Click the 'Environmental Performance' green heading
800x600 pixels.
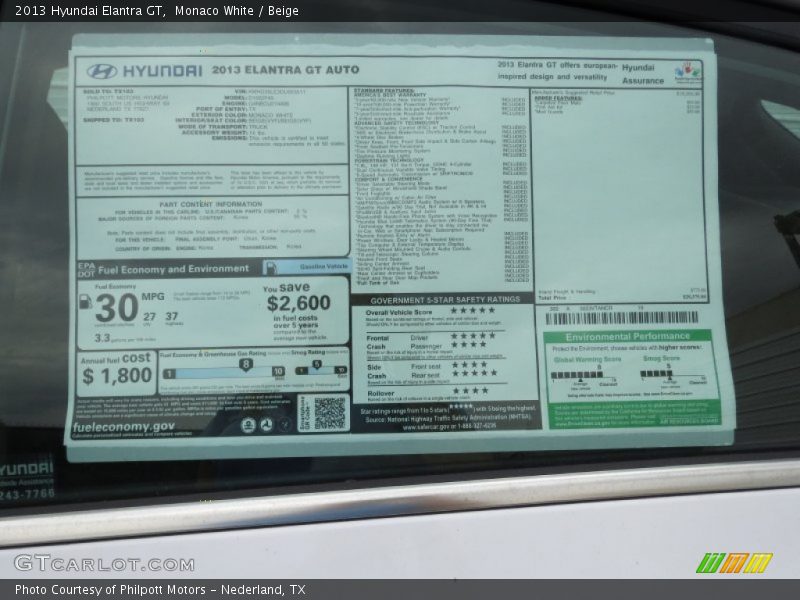pos(628,336)
